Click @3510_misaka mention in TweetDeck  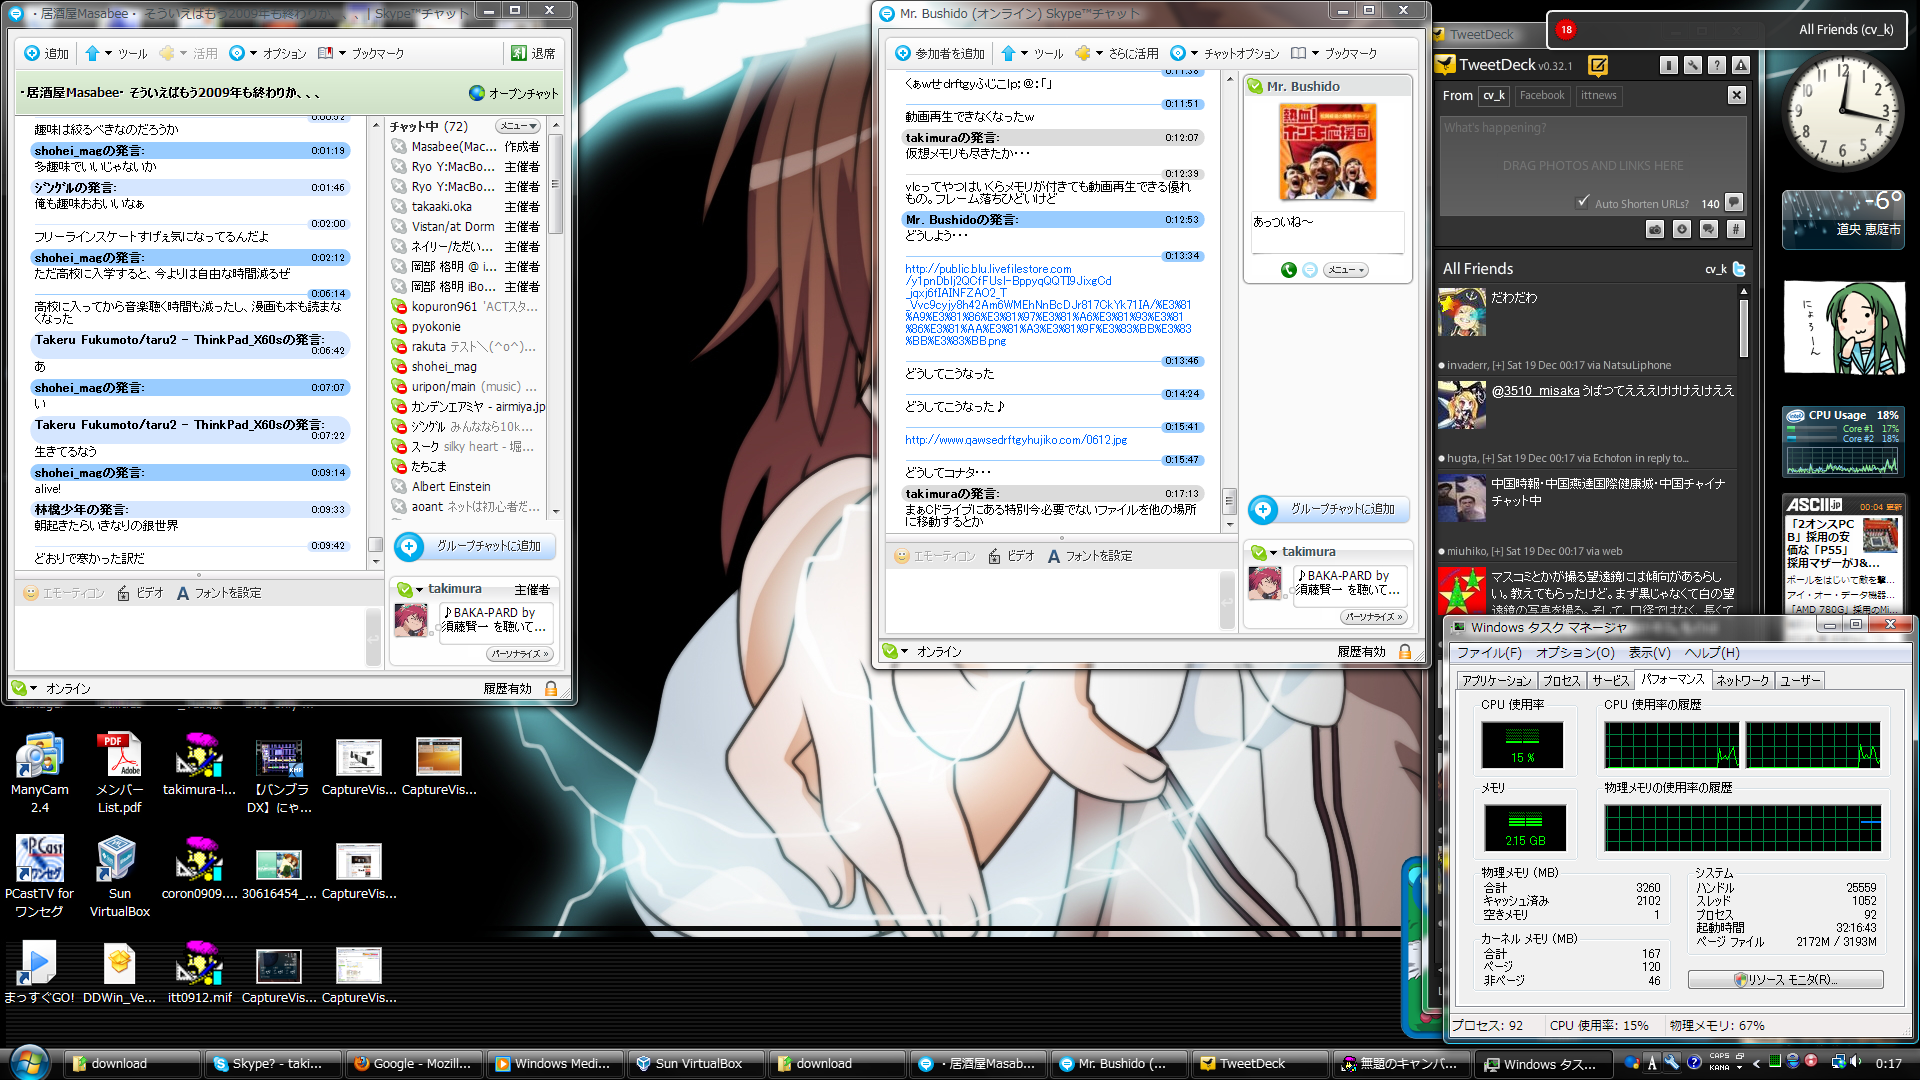[x=1535, y=390]
